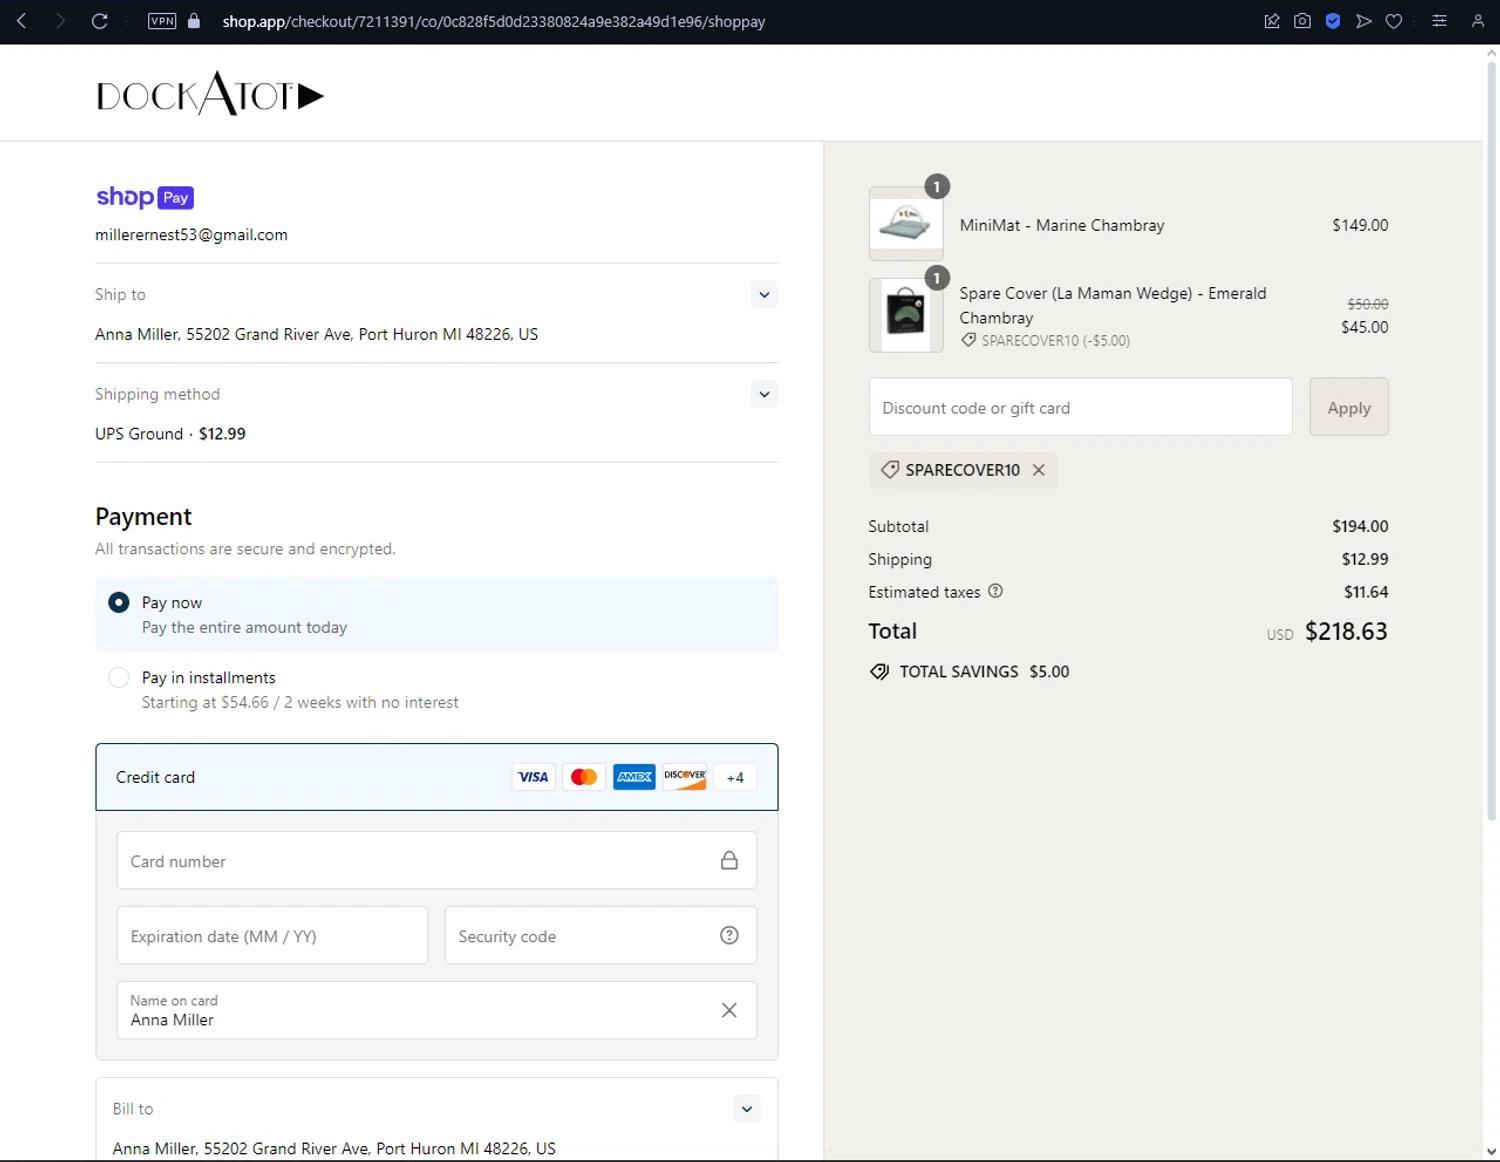Go back to the previous page
The image size is (1500, 1162).
coord(22,21)
